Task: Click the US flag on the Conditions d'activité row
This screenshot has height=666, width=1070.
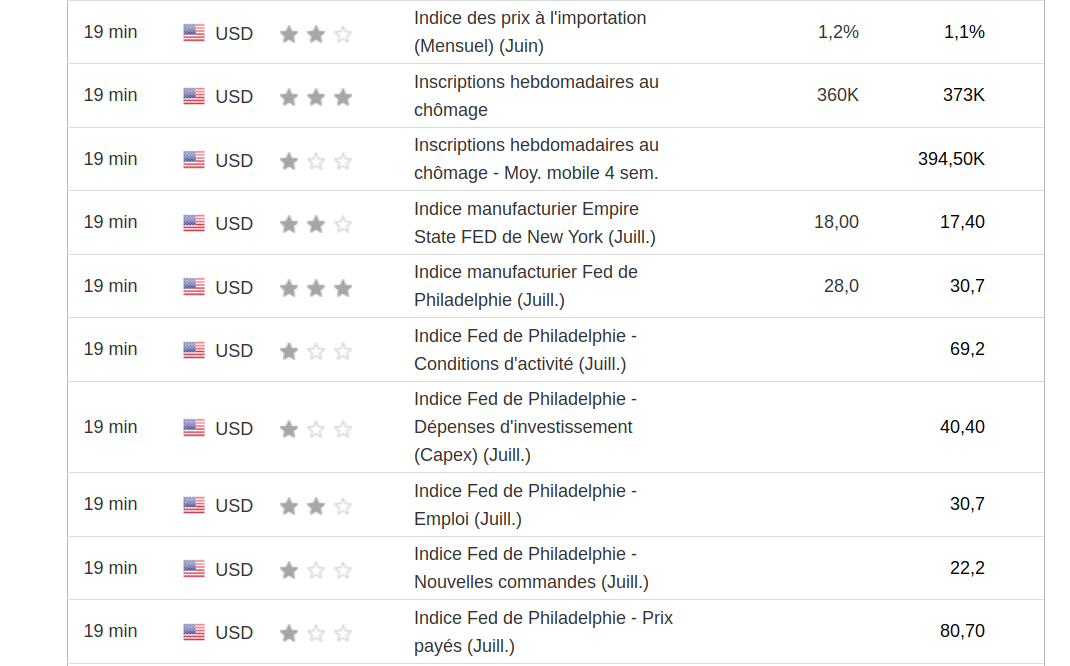Action: click(x=194, y=350)
